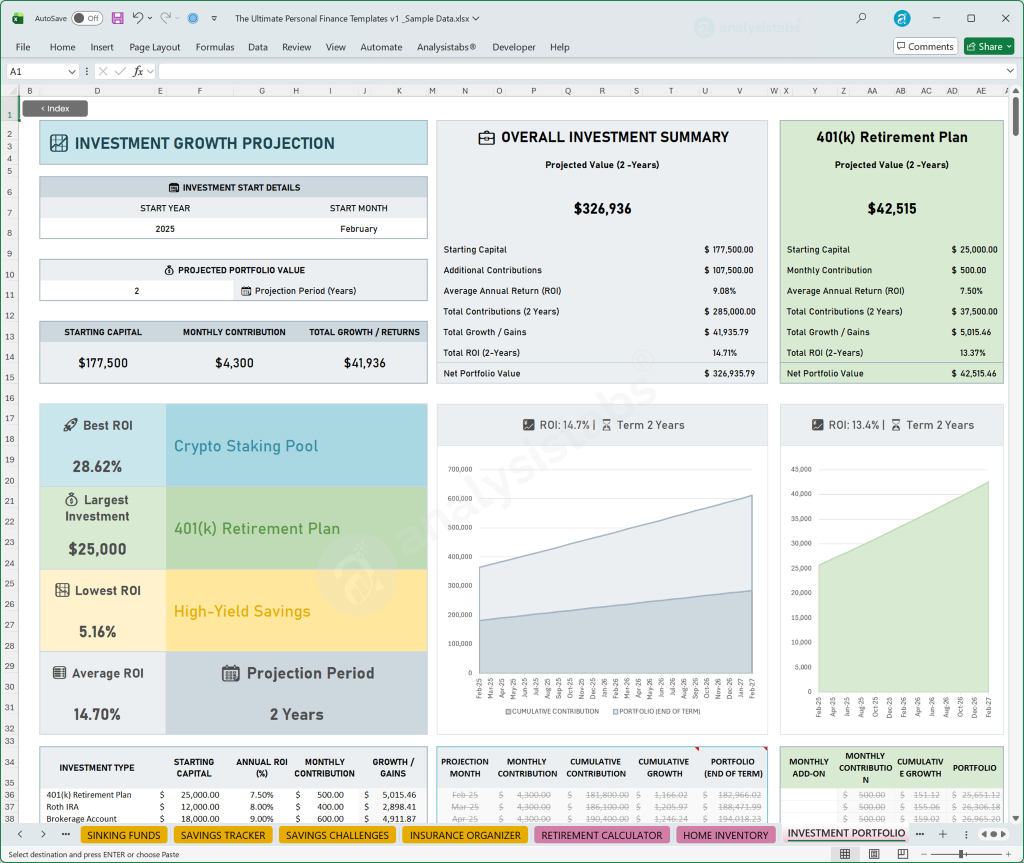Switch to Page Layout view icon

tap(874, 852)
